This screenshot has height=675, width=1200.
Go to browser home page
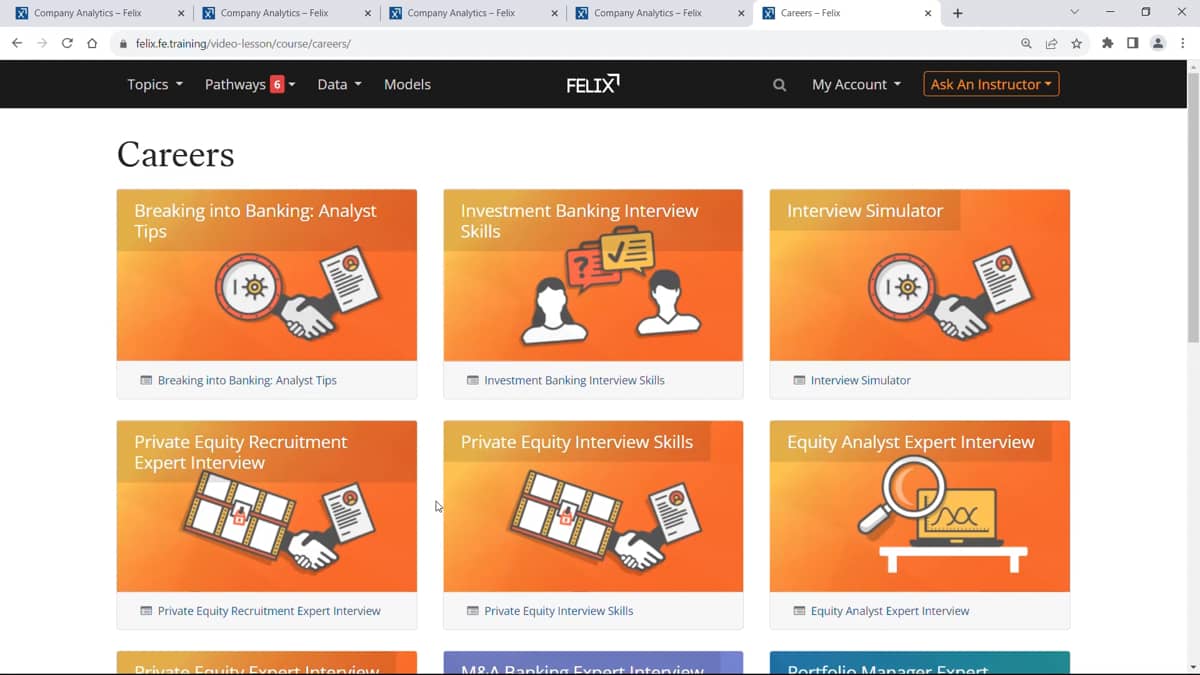point(92,43)
